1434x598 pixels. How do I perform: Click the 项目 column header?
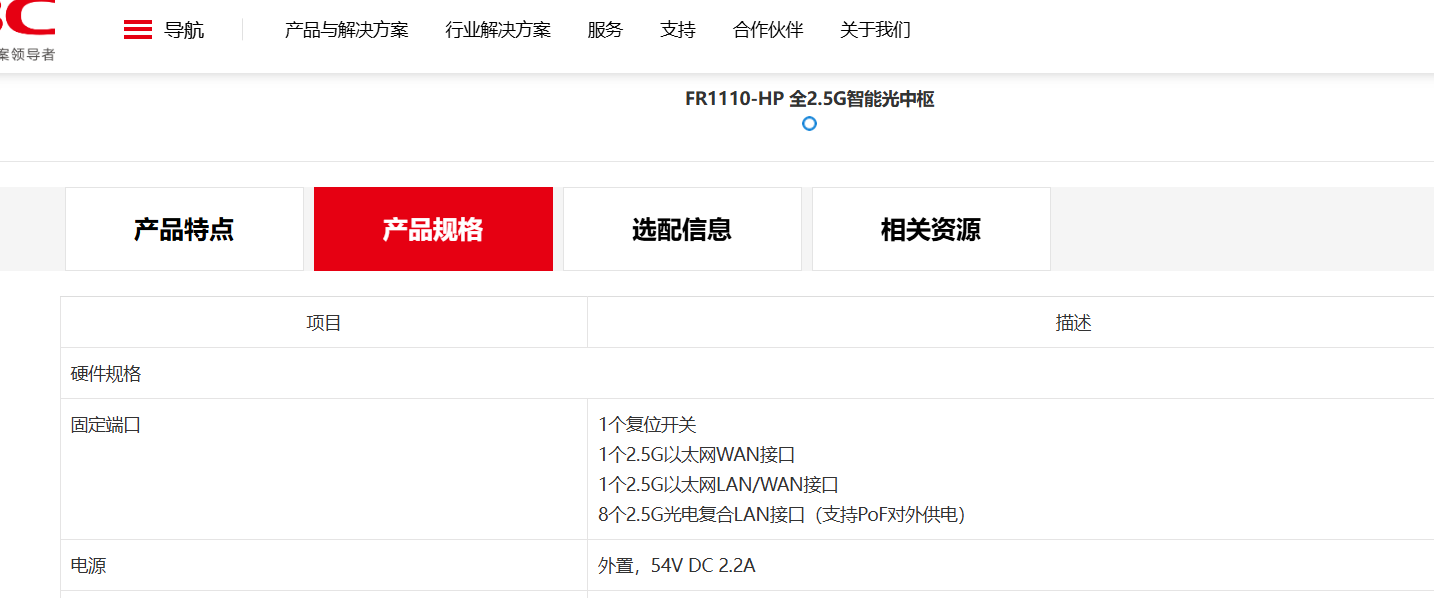324,323
